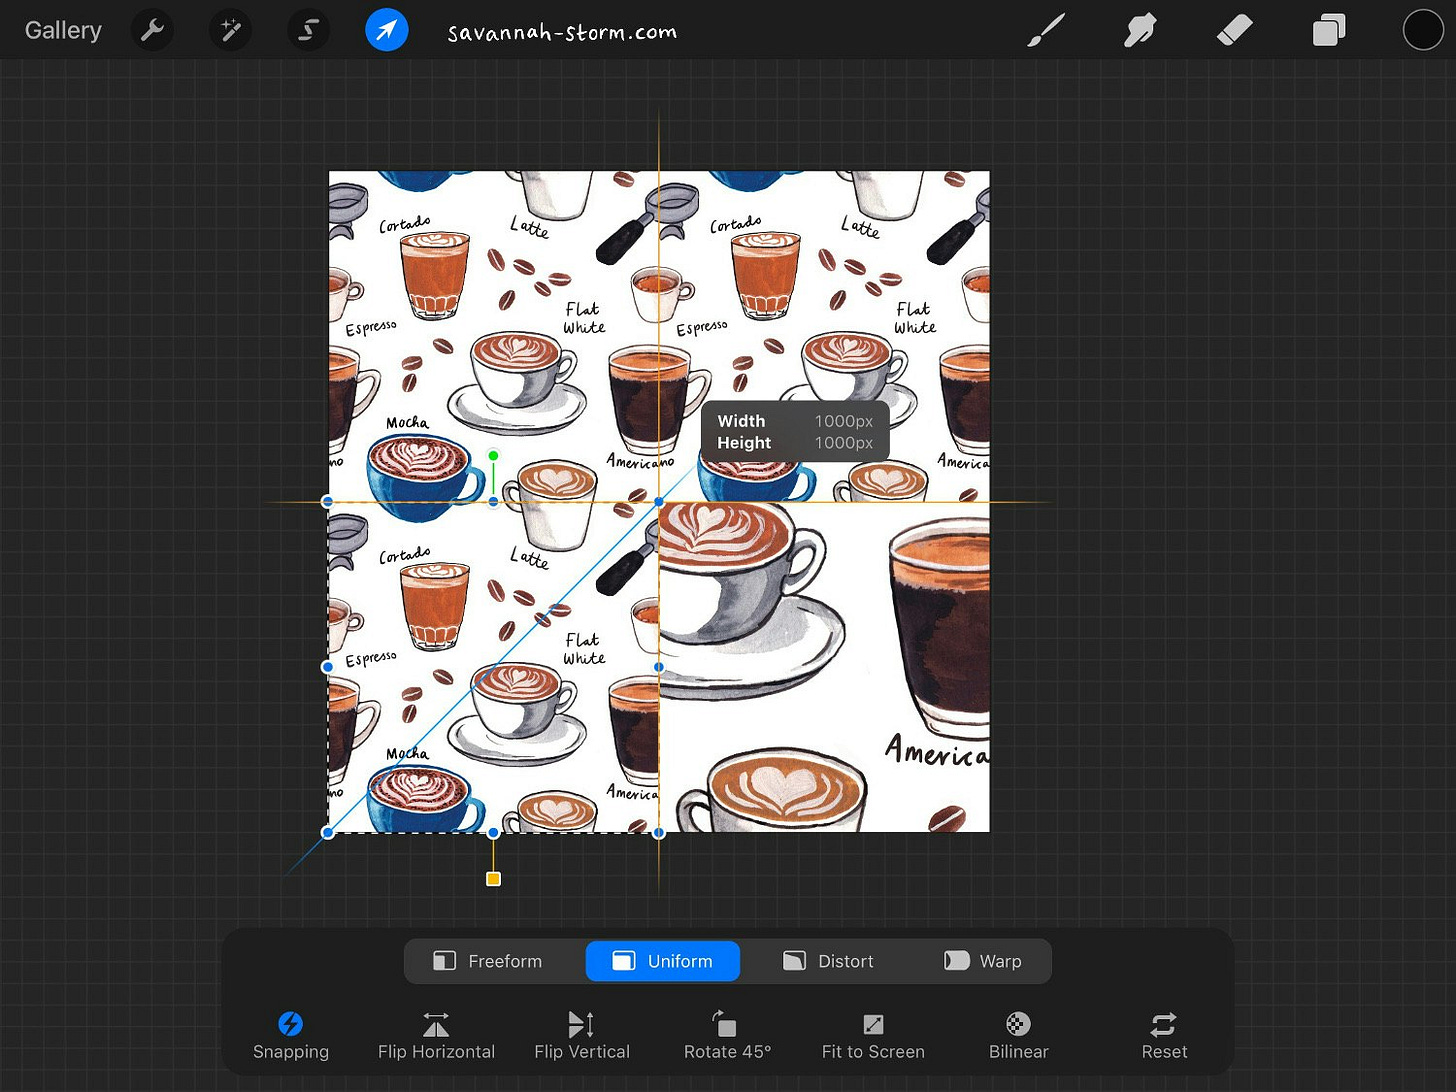The image size is (1456, 1092).
Task: Open the active color swatch
Action: point(1423,30)
